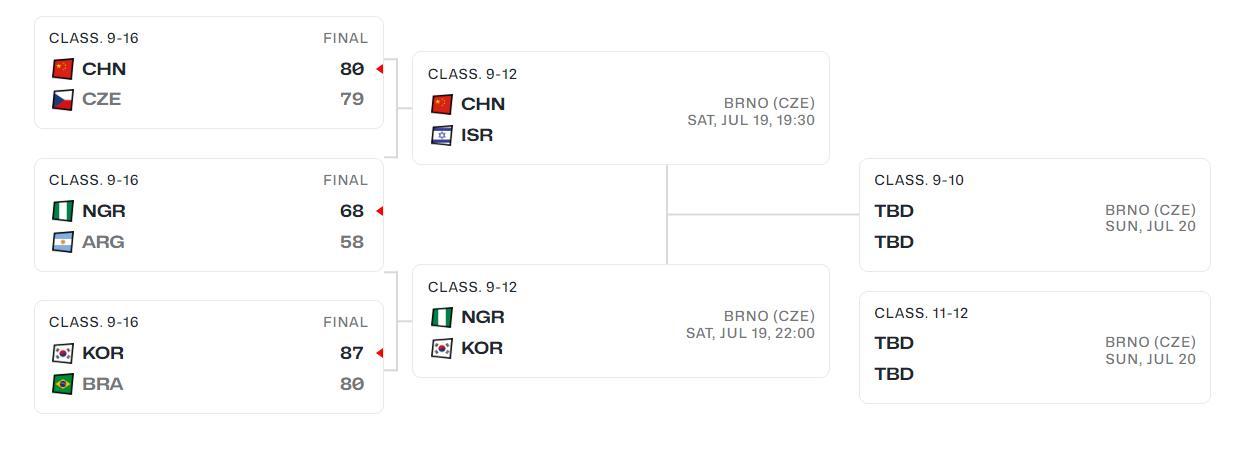Open the Class. 9-10 TBD match card
Screen dimensions: 1258x457
(x=1034, y=215)
